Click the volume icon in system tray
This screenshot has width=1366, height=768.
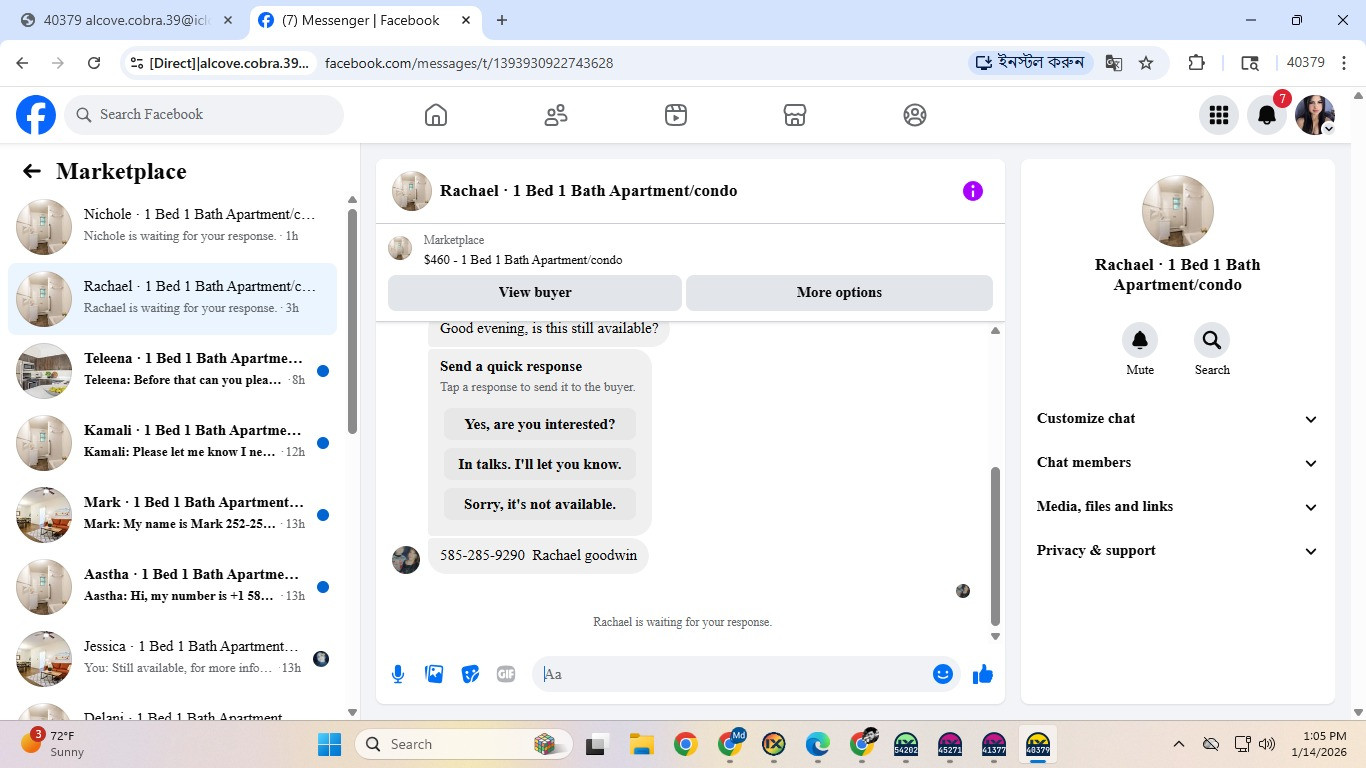tap(1267, 744)
